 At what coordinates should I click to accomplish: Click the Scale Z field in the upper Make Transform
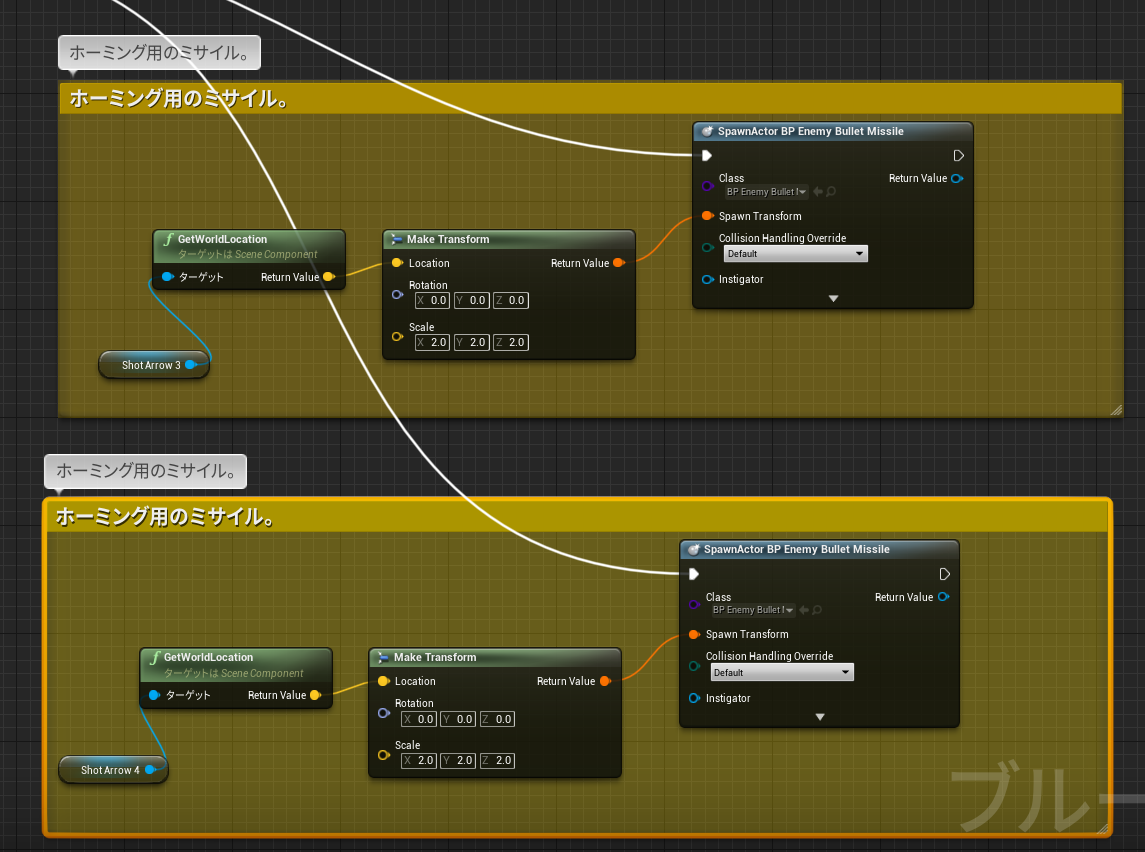click(510, 342)
